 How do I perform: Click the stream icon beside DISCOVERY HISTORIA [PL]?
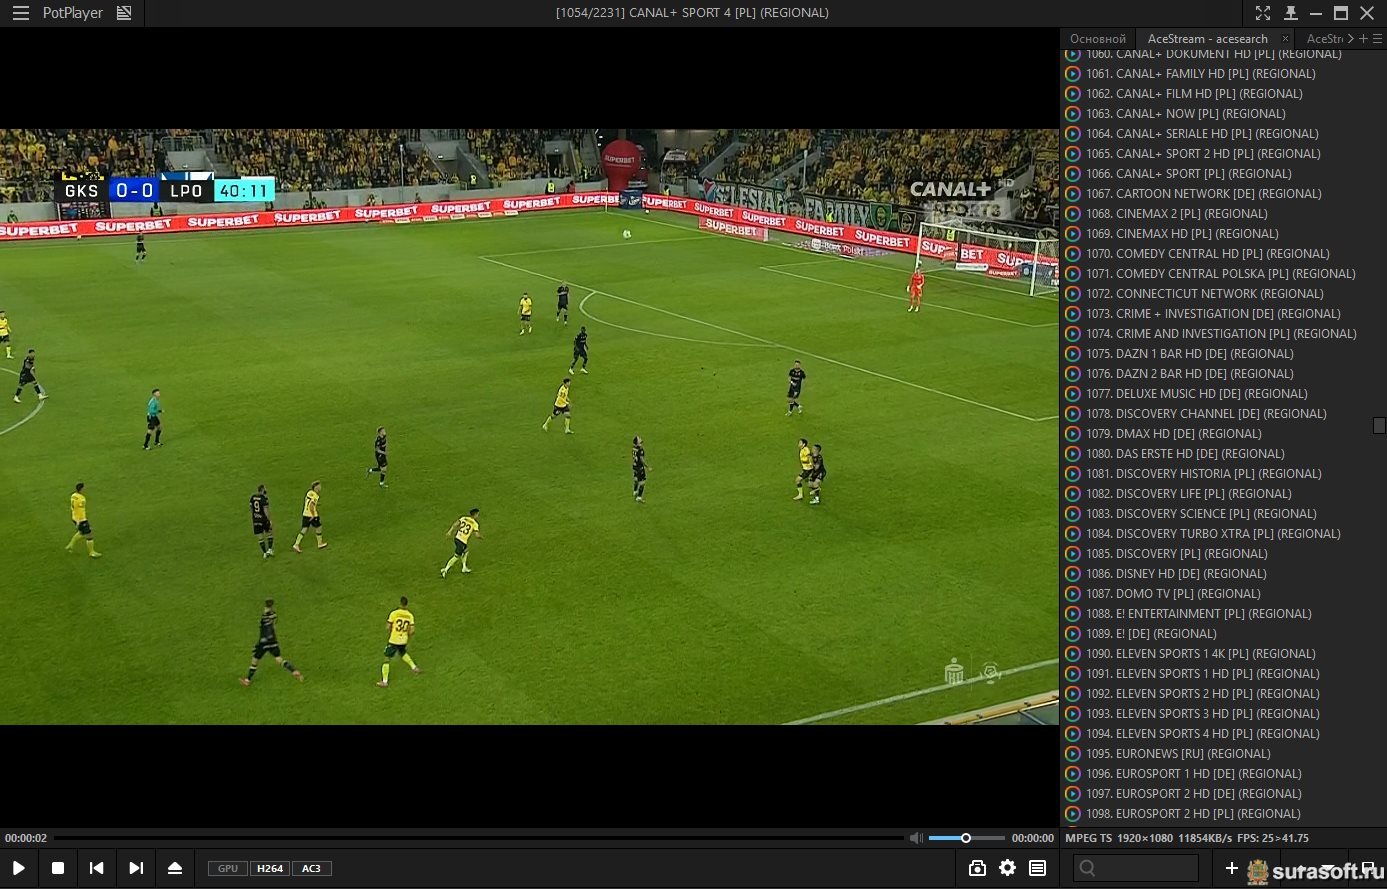coord(1073,474)
